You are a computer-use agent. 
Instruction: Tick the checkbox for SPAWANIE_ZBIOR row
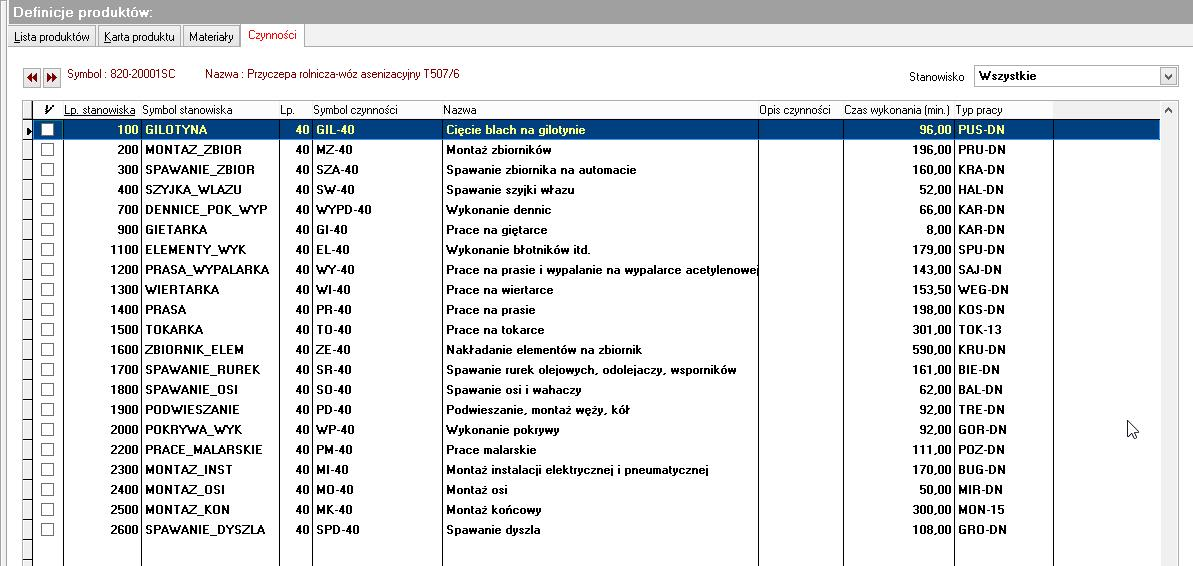pyautogui.click(x=47, y=170)
